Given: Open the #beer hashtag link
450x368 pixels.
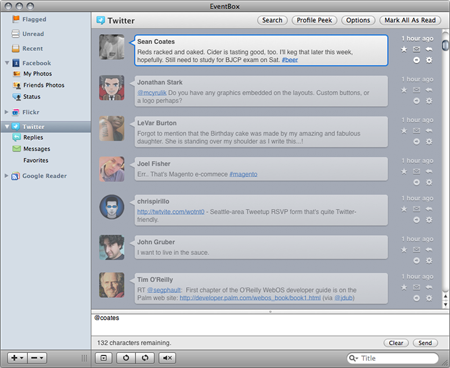Looking at the screenshot, I should coord(290,60).
